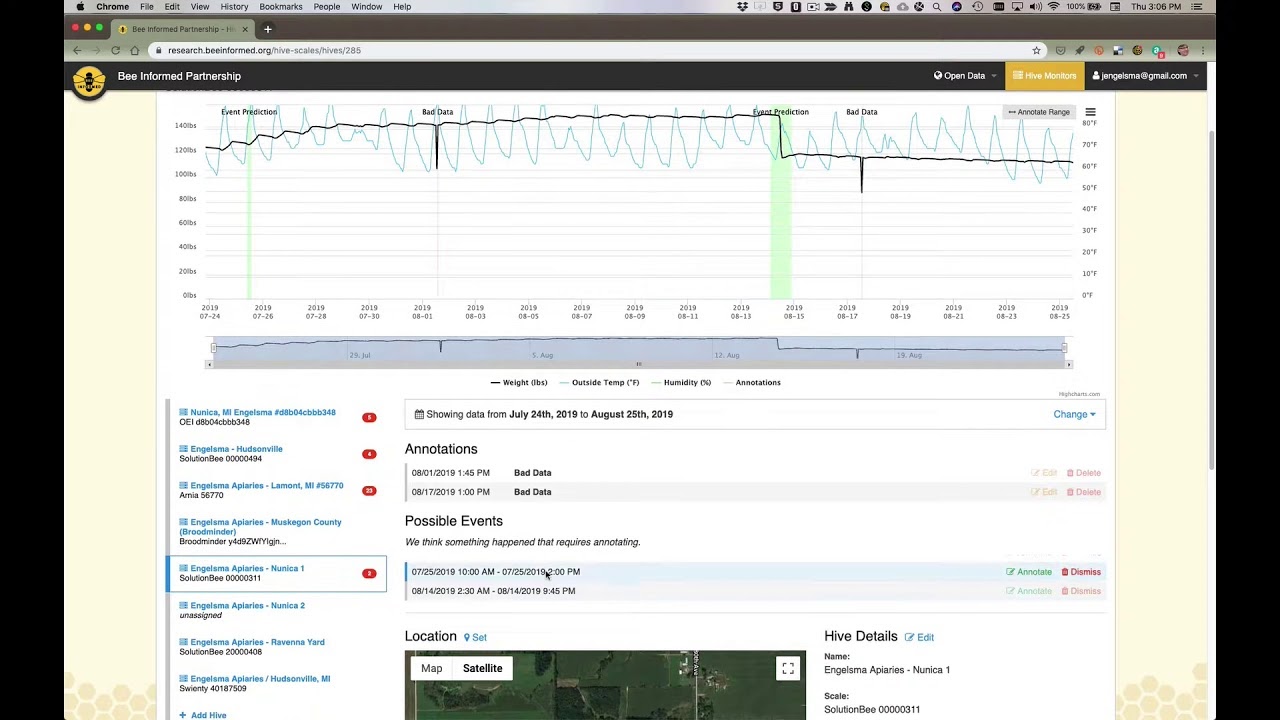Open a new browser tab
This screenshot has height=720, width=1280.
268,29
